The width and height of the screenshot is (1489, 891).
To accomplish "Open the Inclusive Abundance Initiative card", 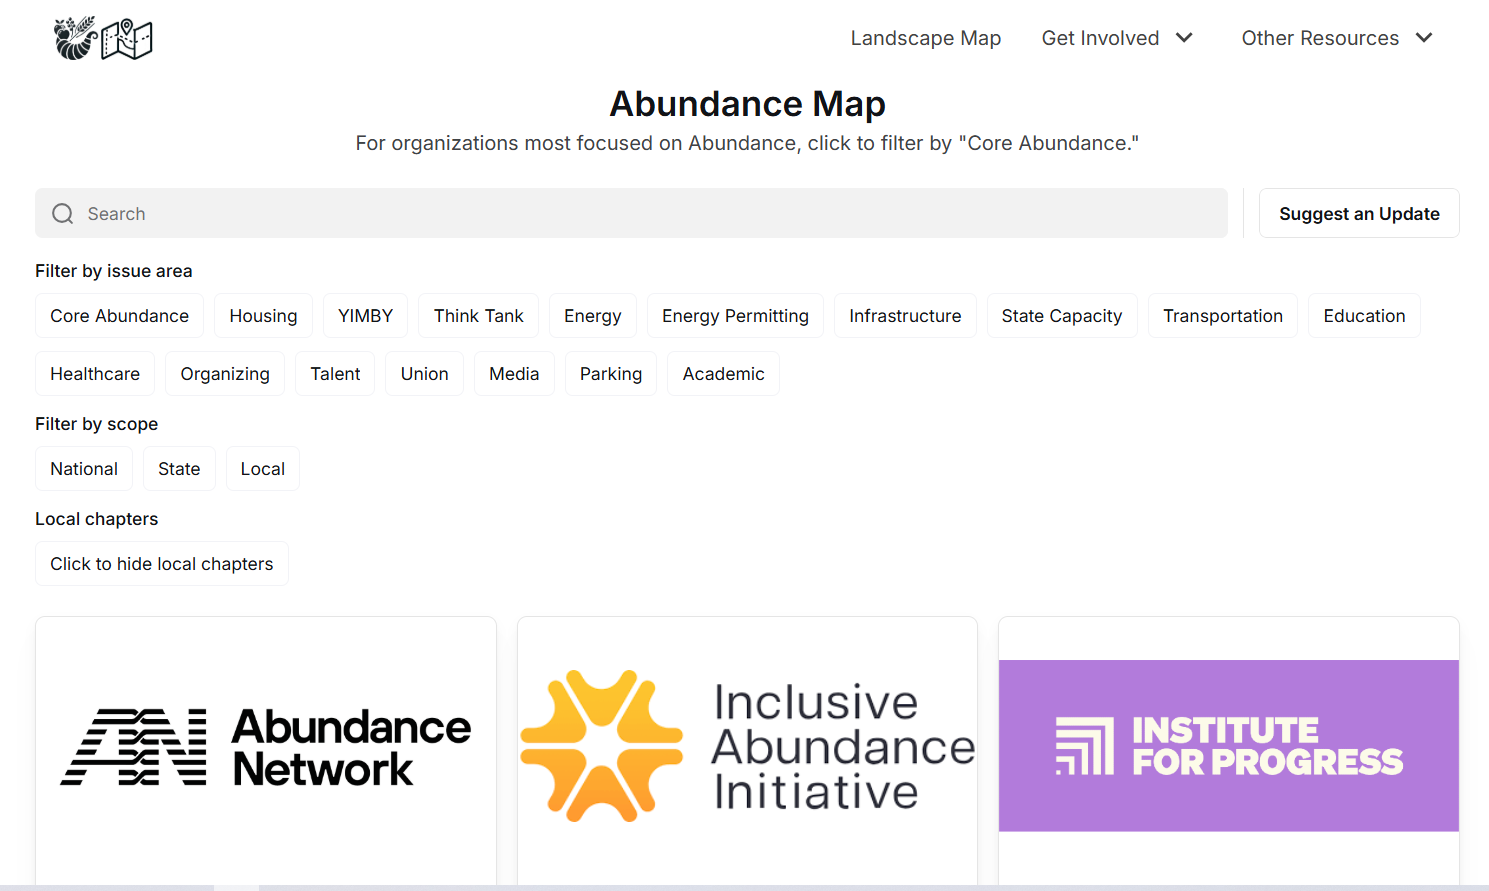I will [747, 750].
